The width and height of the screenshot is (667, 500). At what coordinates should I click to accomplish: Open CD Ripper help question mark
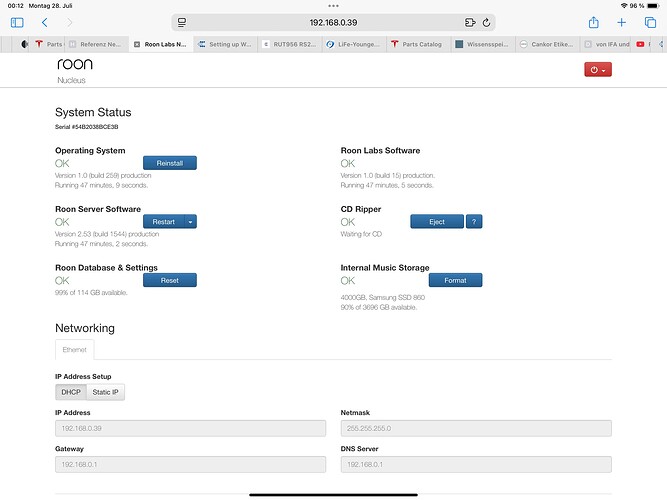(x=474, y=222)
